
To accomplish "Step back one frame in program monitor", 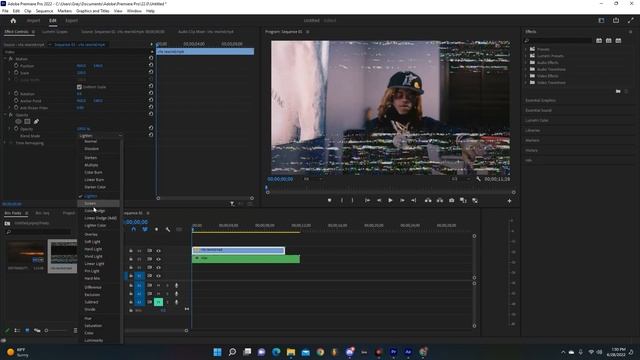I will (x=379, y=200).
